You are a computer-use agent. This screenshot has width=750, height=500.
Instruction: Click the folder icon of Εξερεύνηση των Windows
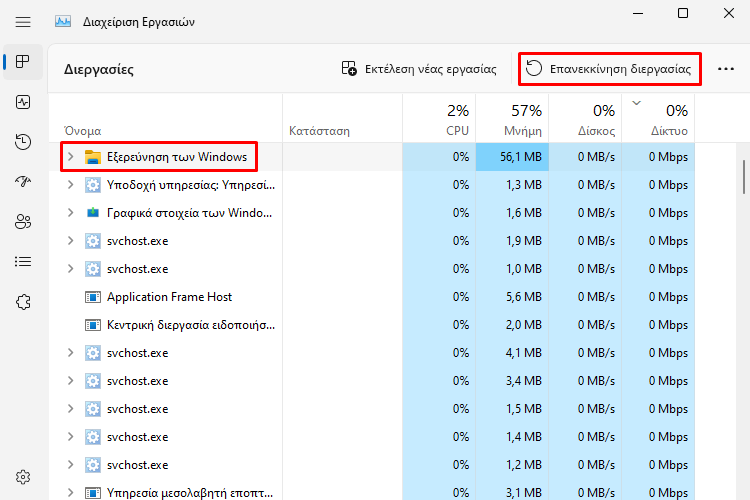click(92, 157)
